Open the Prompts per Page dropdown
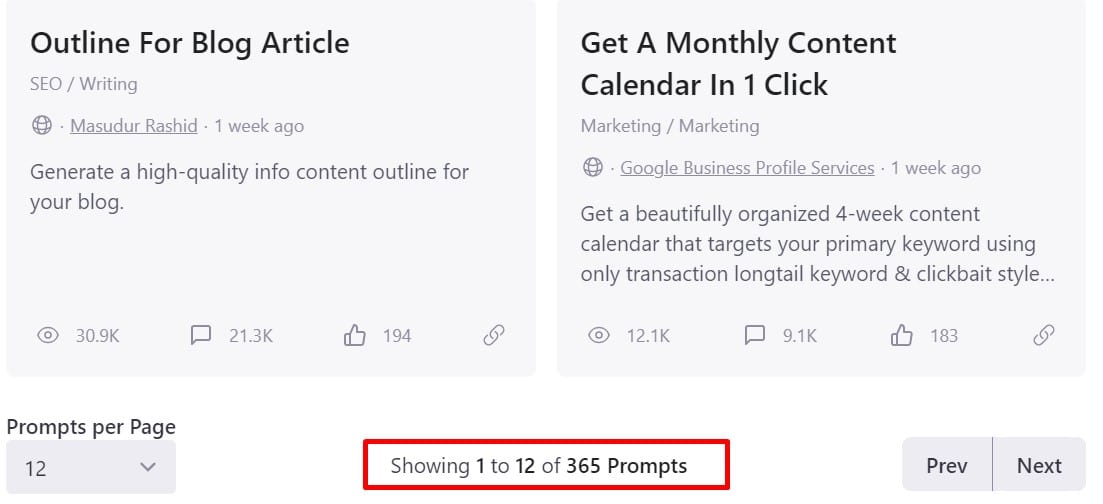 (91, 467)
